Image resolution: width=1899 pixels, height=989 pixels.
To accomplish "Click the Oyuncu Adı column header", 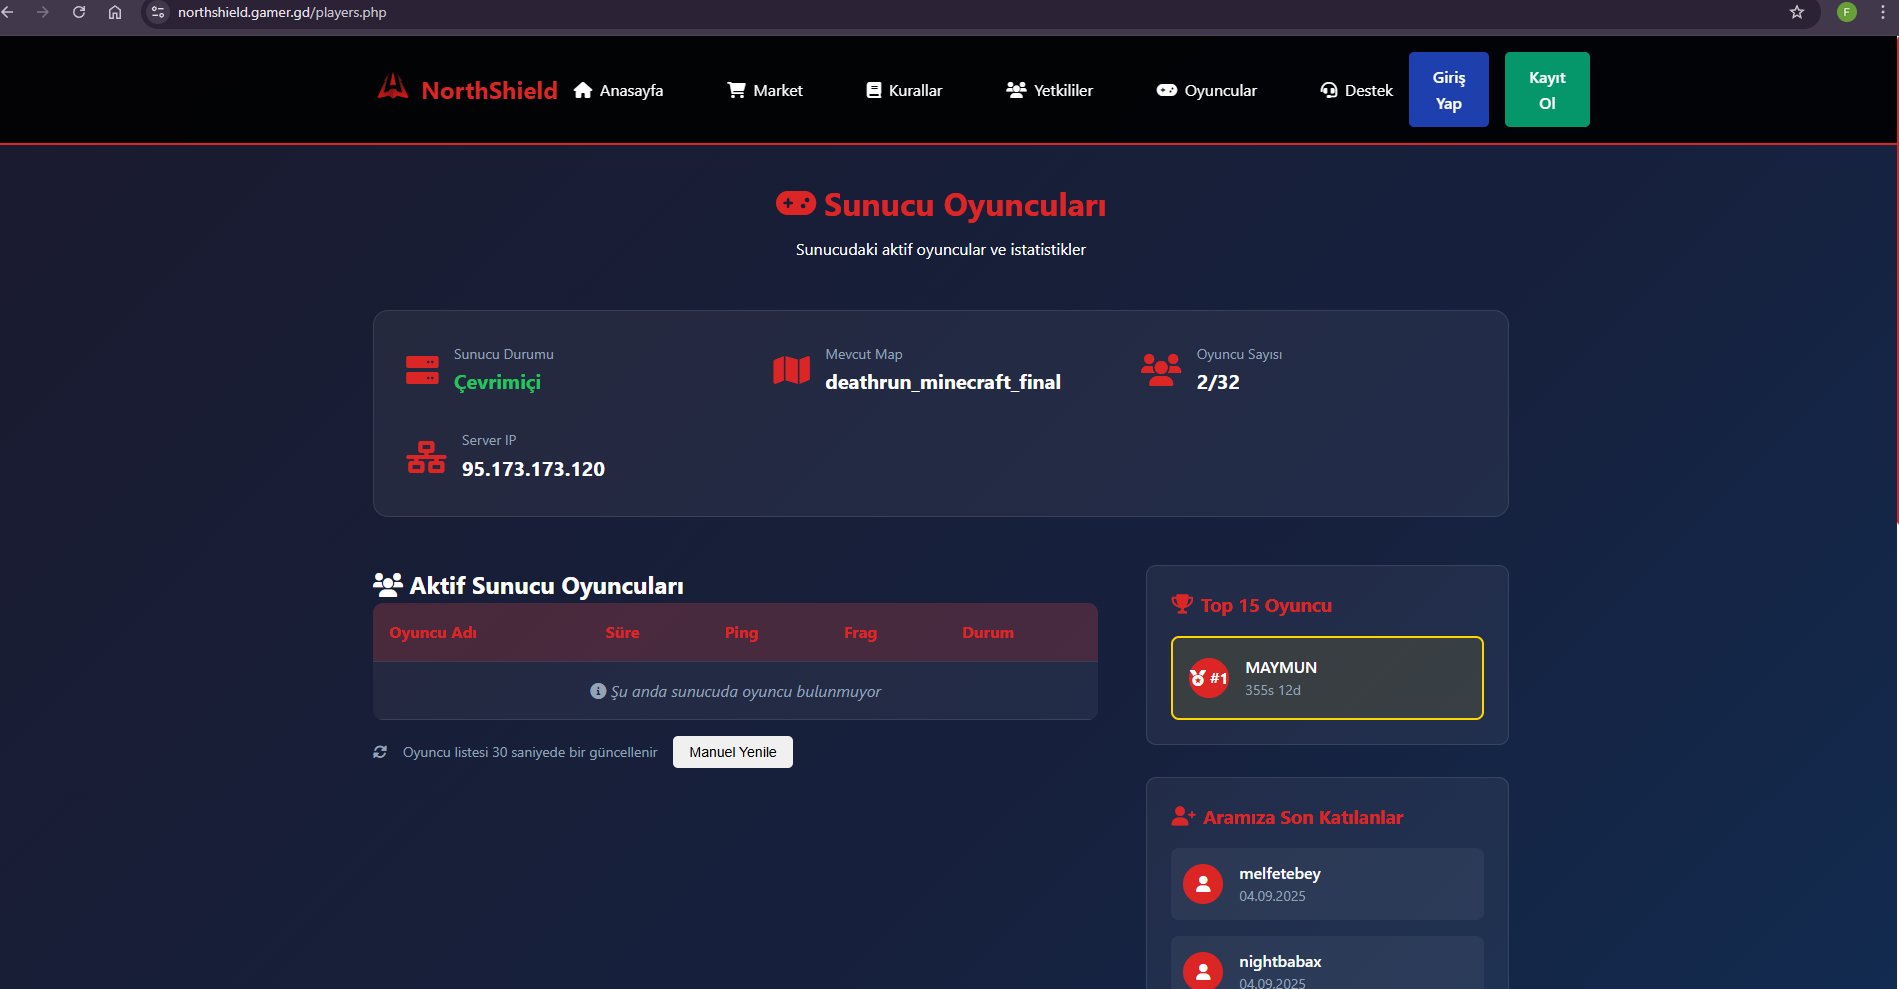I will pos(433,632).
